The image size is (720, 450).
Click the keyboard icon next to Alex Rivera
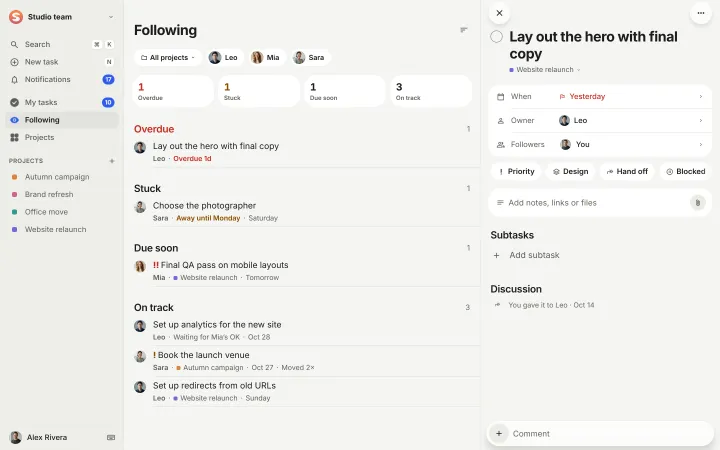pyautogui.click(x=111, y=438)
